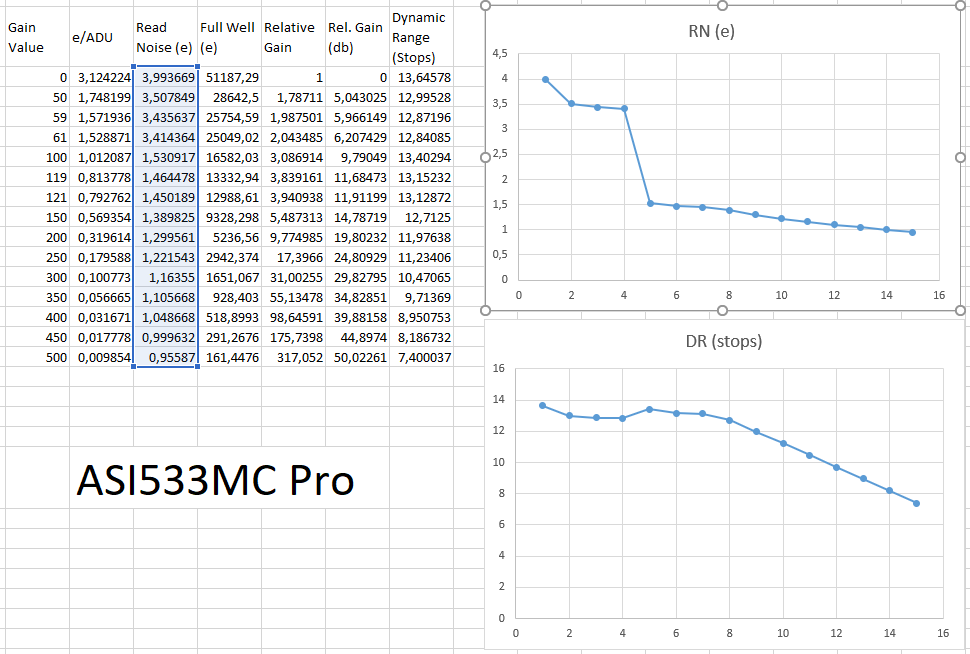Image resolution: width=970 pixels, height=654 pixels.
Task: Select the "Read Noise (e)" header cell
Action: 165,37
